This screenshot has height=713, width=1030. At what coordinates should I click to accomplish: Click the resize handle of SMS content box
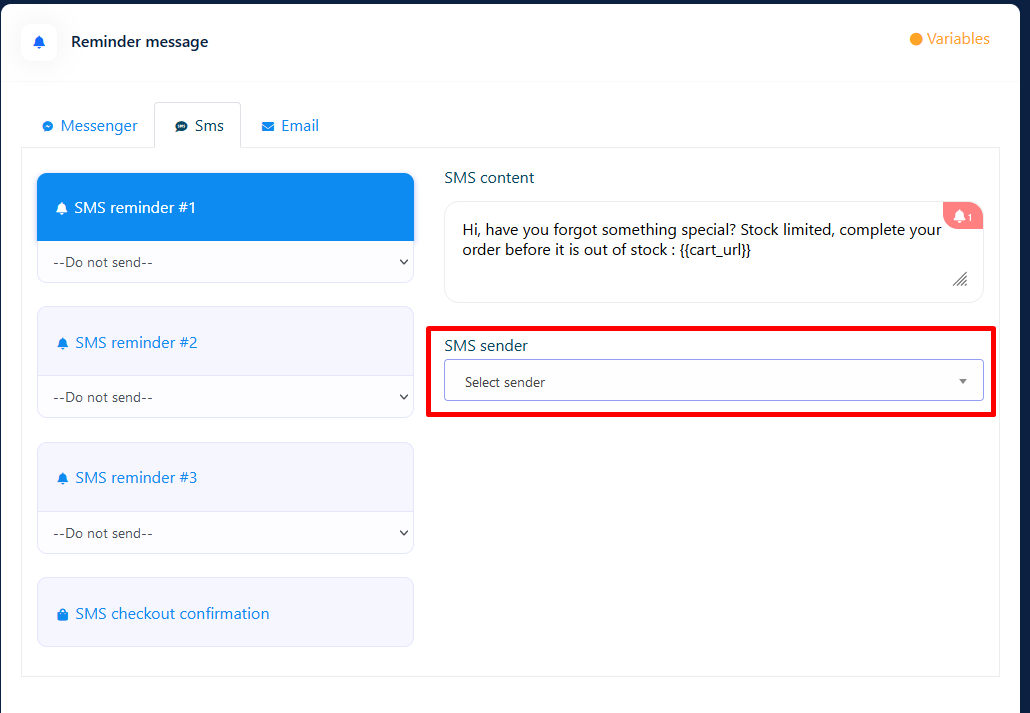(x=960, y=280)
